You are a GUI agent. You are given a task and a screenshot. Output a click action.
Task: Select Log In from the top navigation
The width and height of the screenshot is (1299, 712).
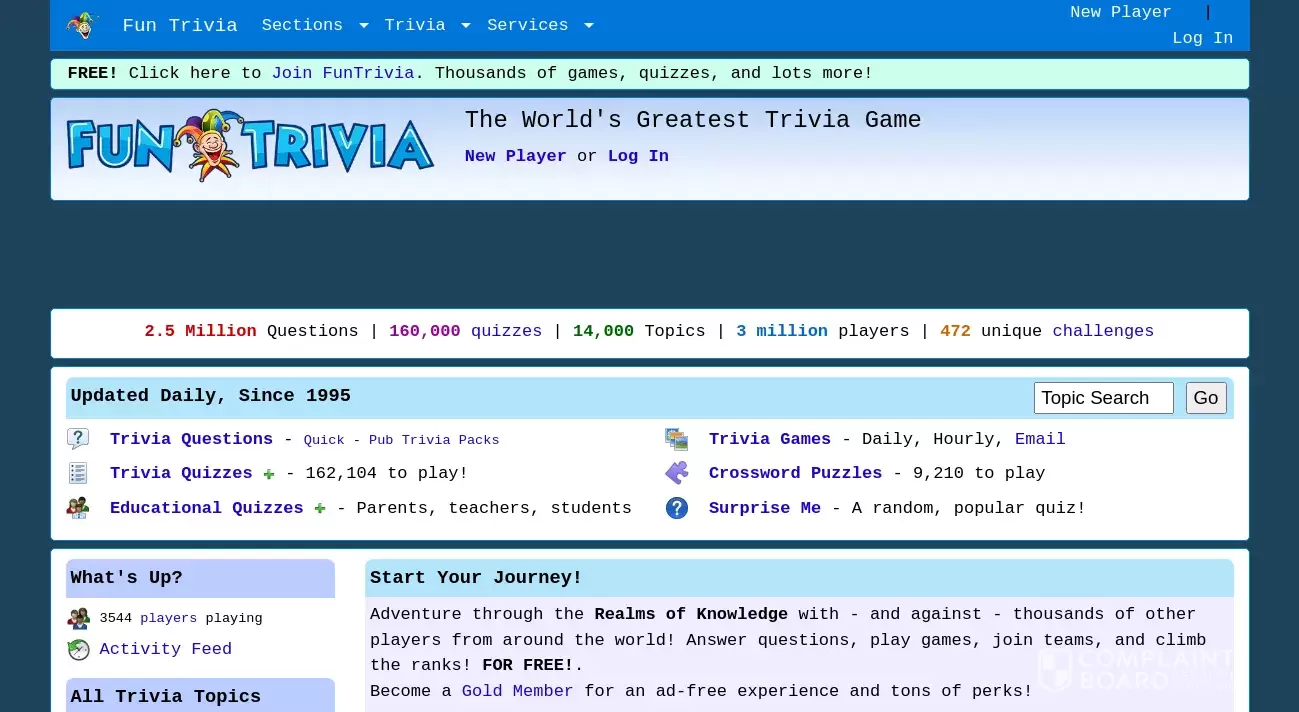(1203, 38)
